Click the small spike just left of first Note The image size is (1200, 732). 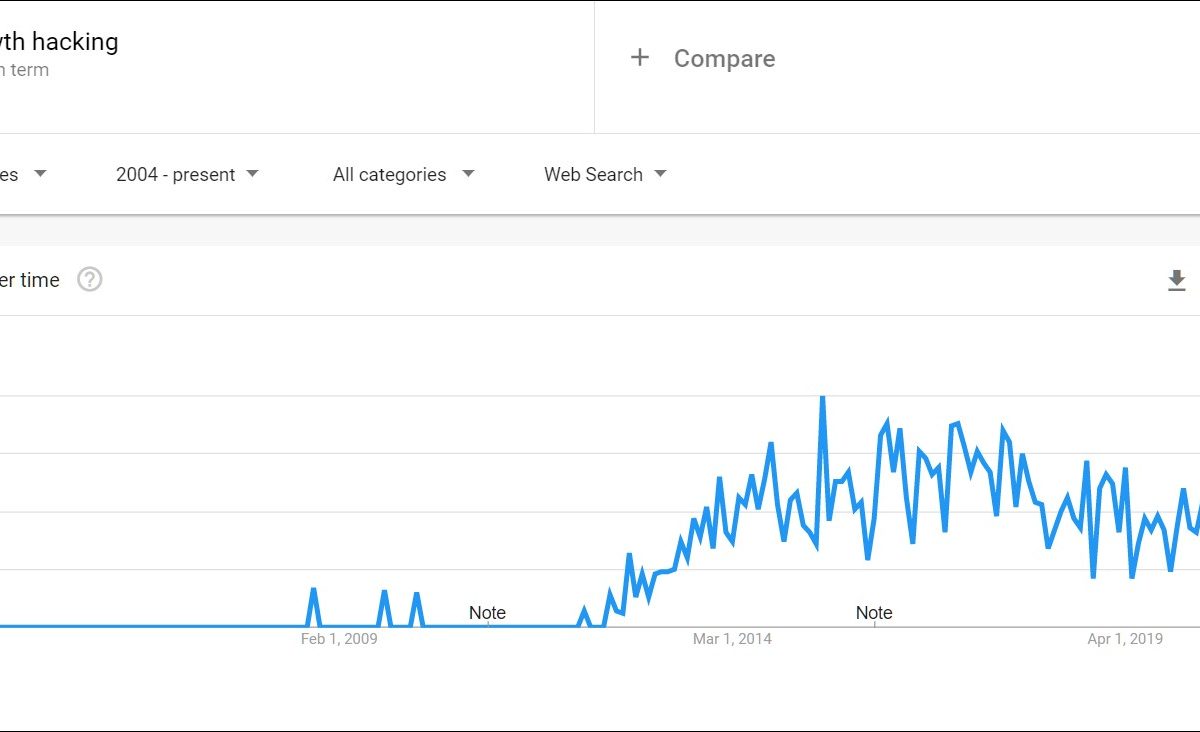coord(416,594)
